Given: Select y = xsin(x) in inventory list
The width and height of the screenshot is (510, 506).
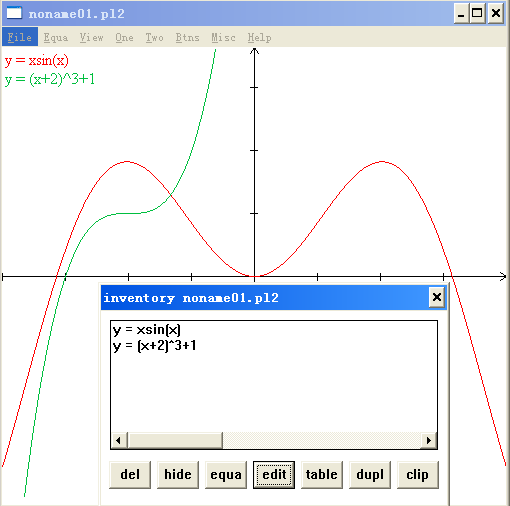Looking at the screenshot, I should pyautogui.click(x=147, y=330).
